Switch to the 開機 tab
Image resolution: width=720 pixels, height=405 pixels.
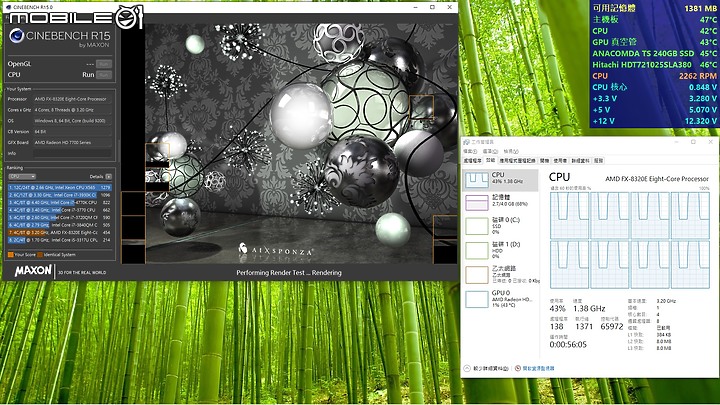click(x=545, y=161)
